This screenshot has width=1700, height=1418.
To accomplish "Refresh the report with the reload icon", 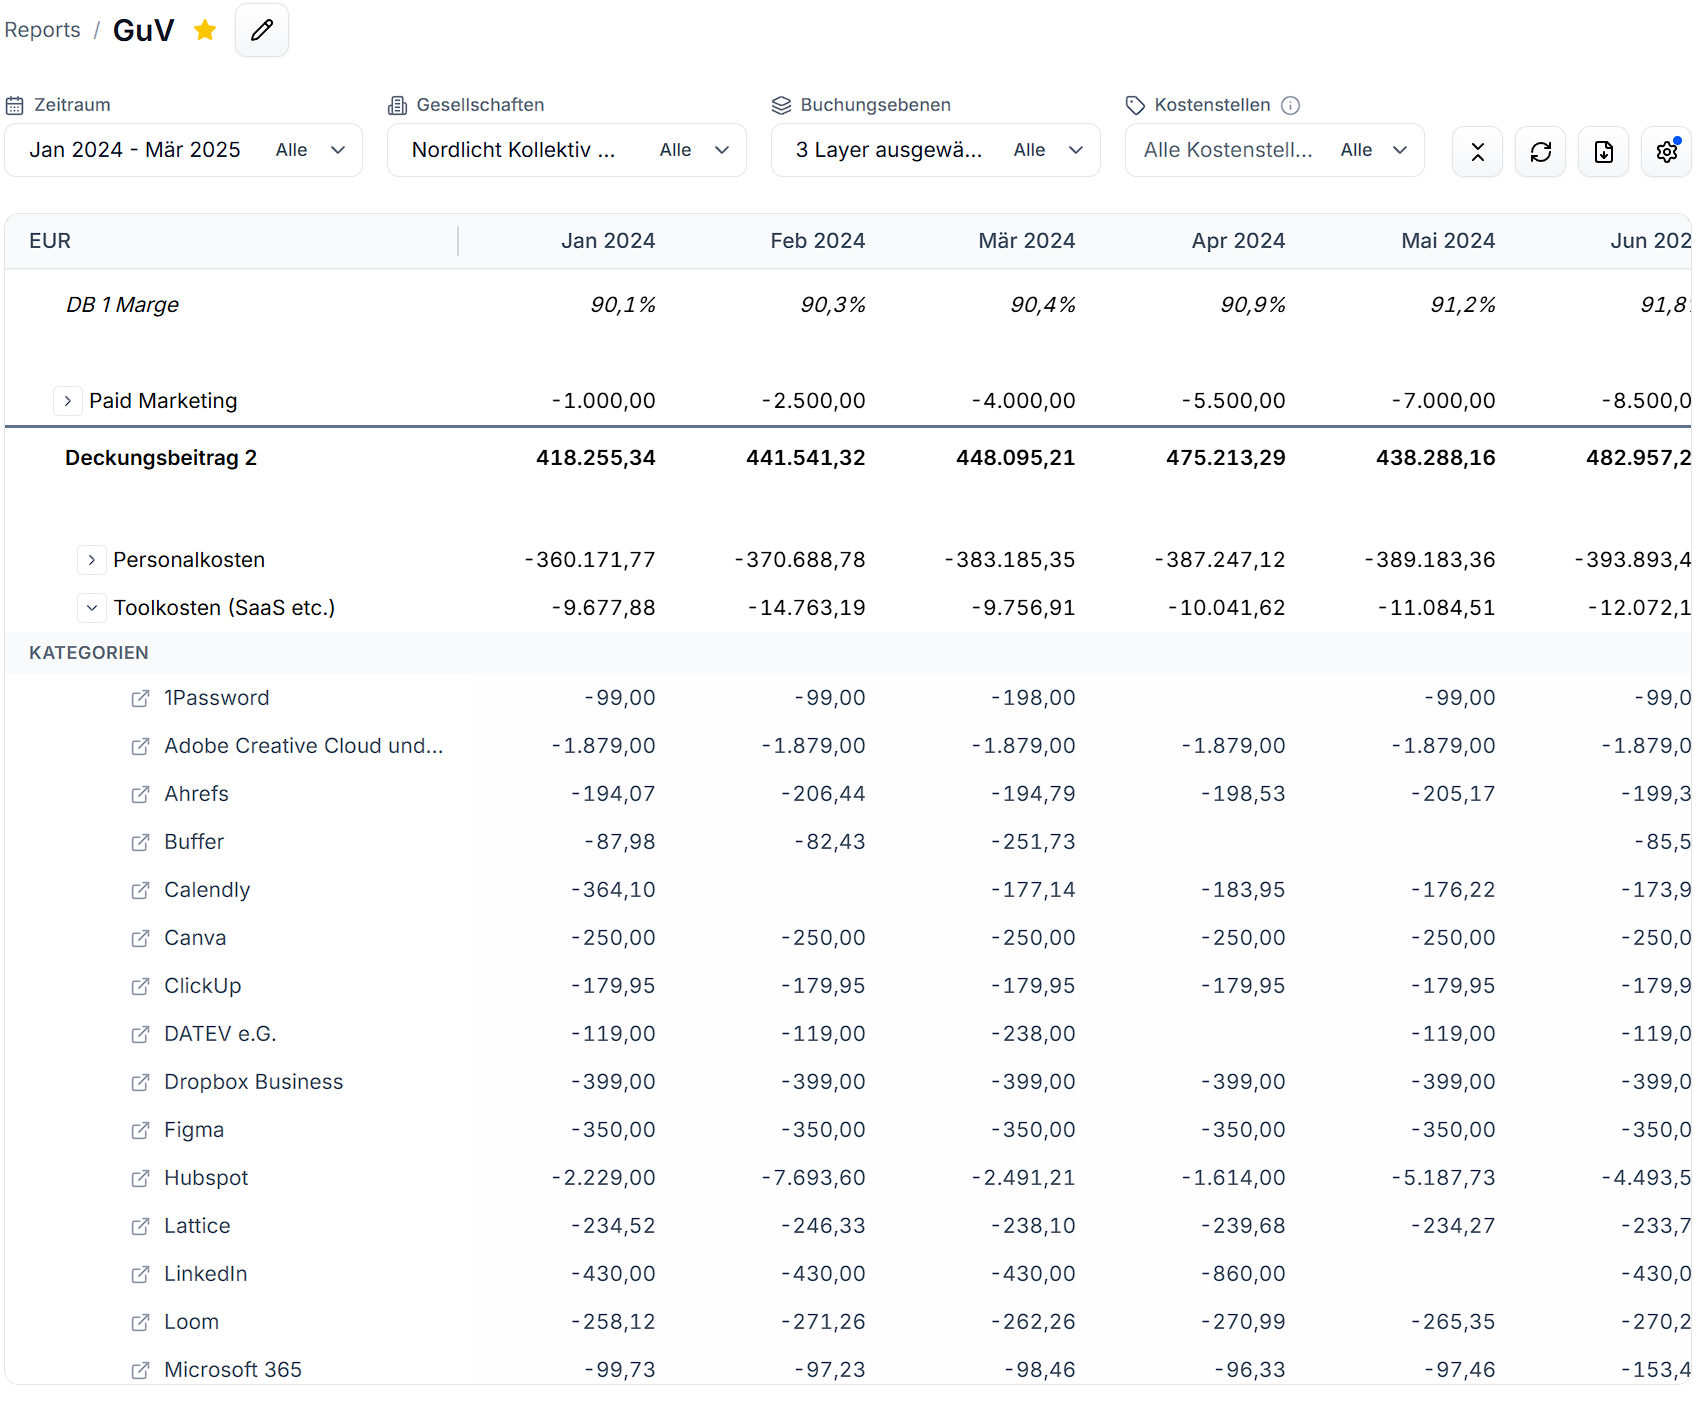I will click(1540, 151).
